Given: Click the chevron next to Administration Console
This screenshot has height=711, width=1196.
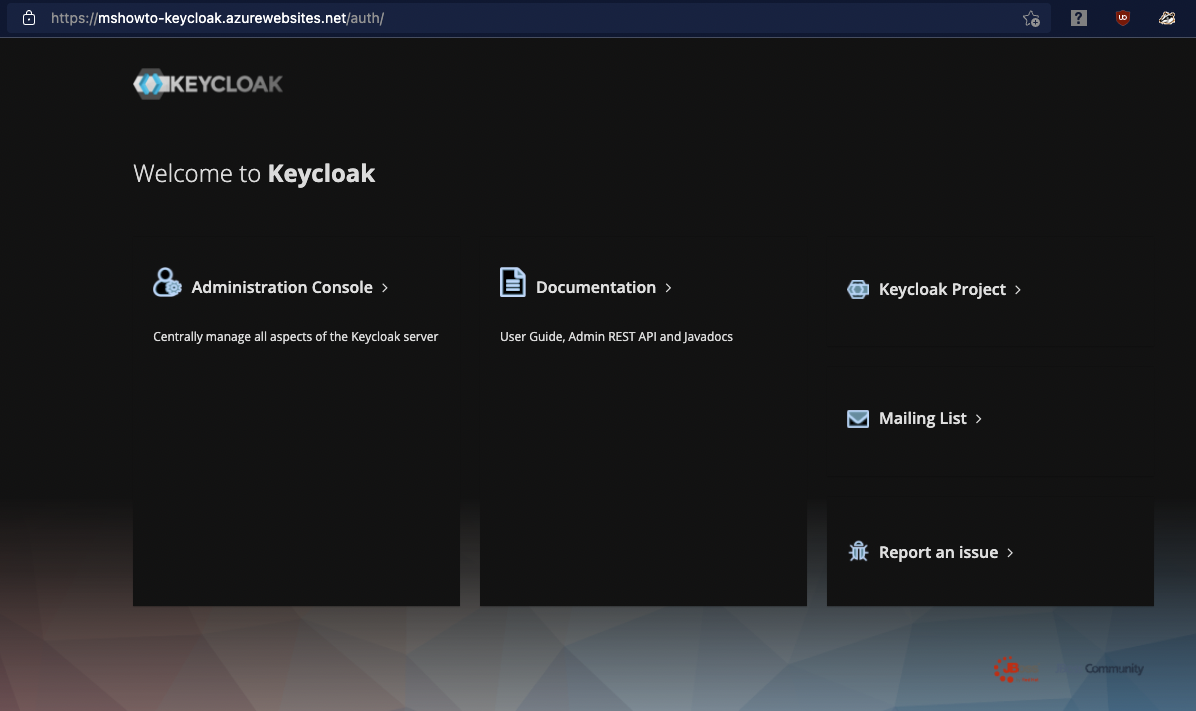Looking at the screenshot, I should pyautogui.click(x=385, y=288).
